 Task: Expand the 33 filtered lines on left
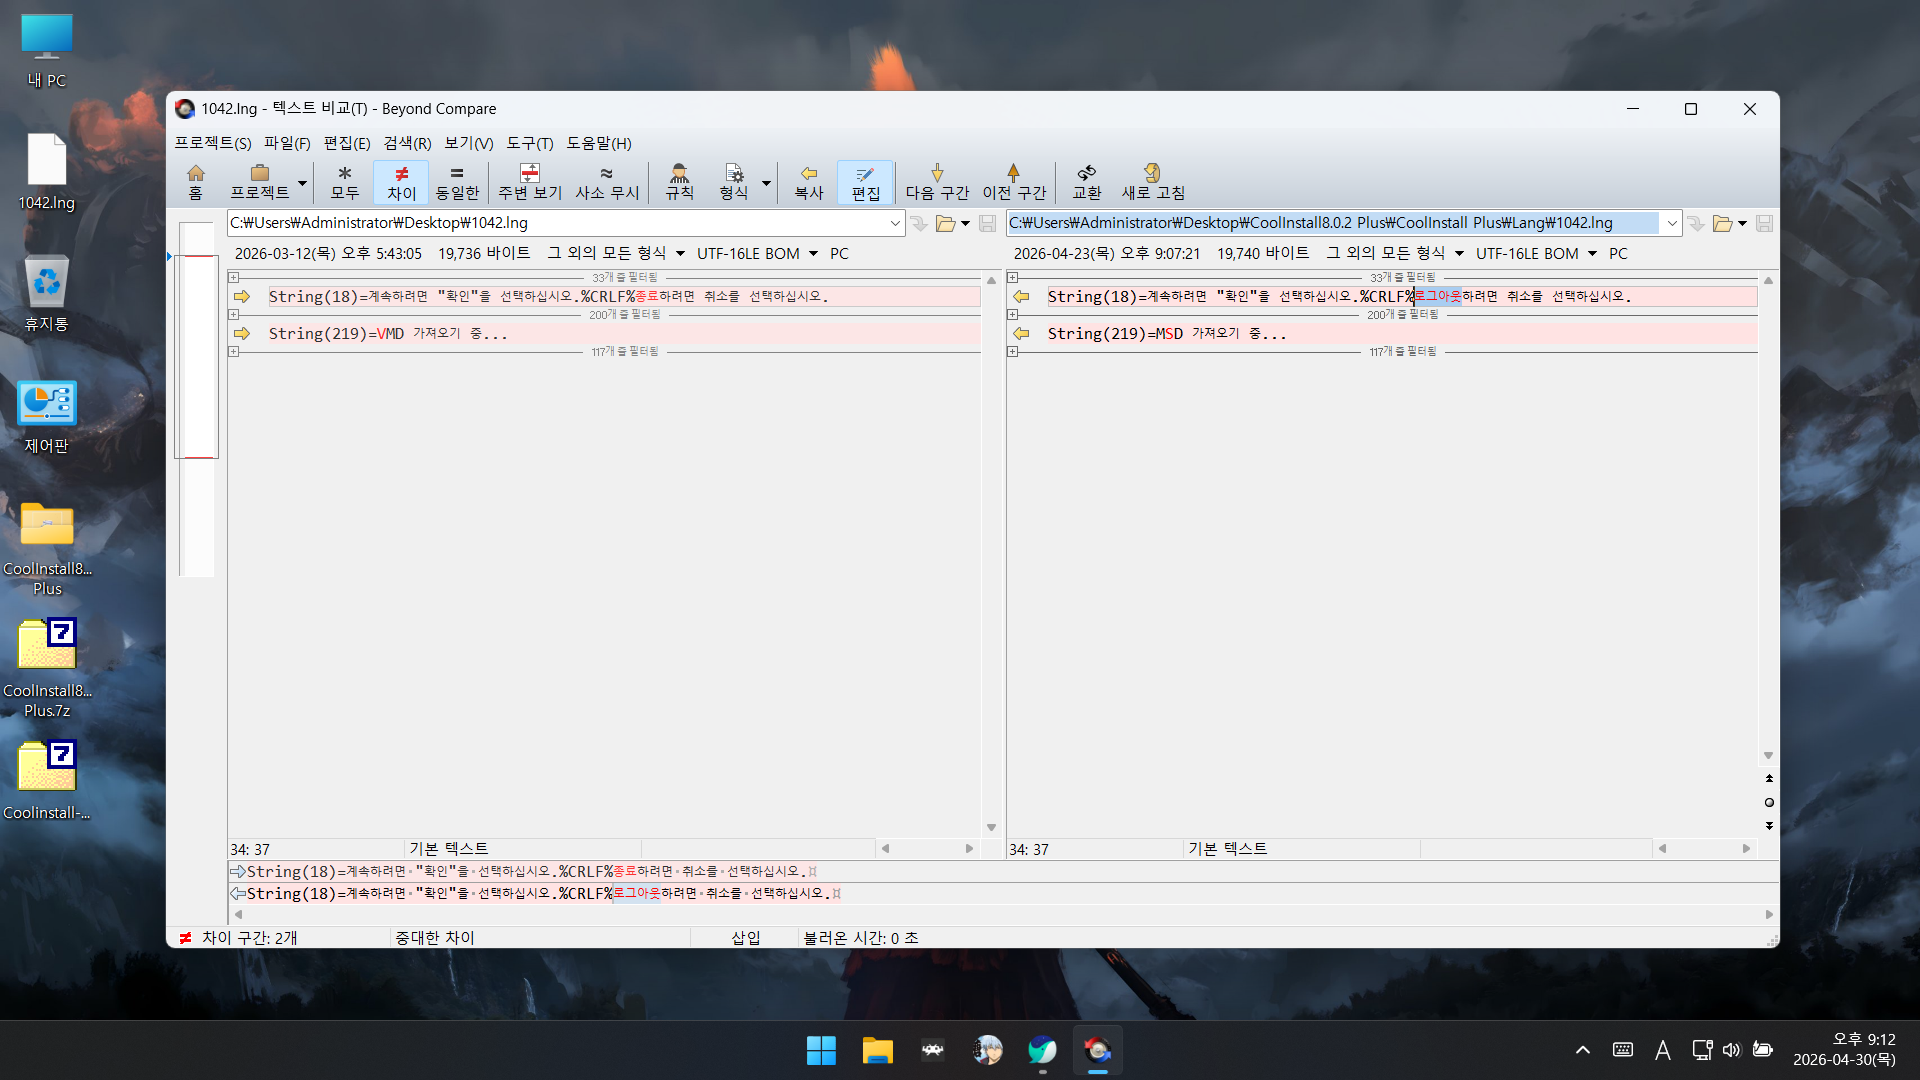tap(234, 277)
